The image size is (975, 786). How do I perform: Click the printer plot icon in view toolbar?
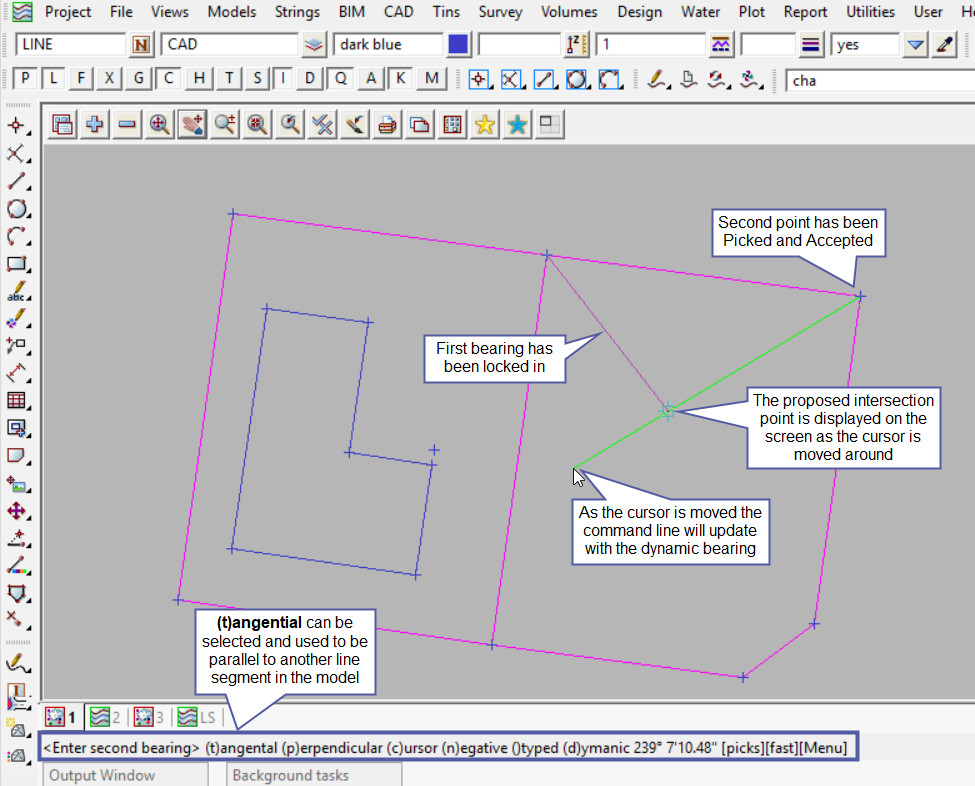tap(387, 124)
